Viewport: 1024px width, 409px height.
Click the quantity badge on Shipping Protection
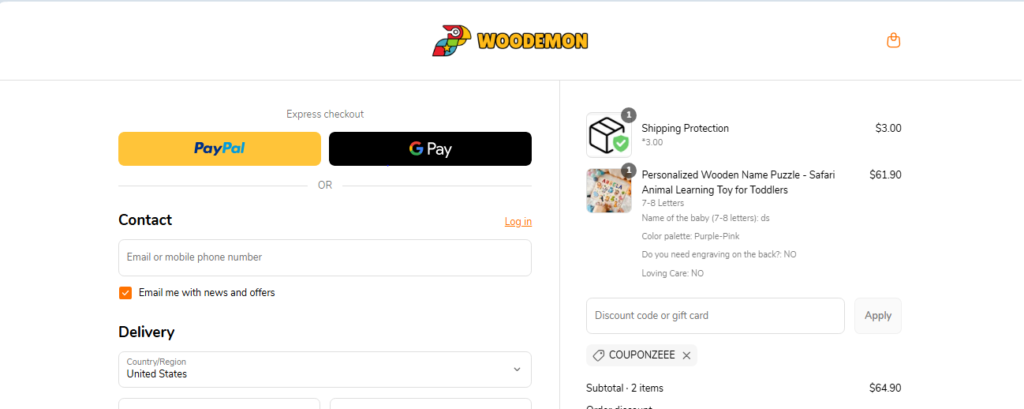point(628,115)
